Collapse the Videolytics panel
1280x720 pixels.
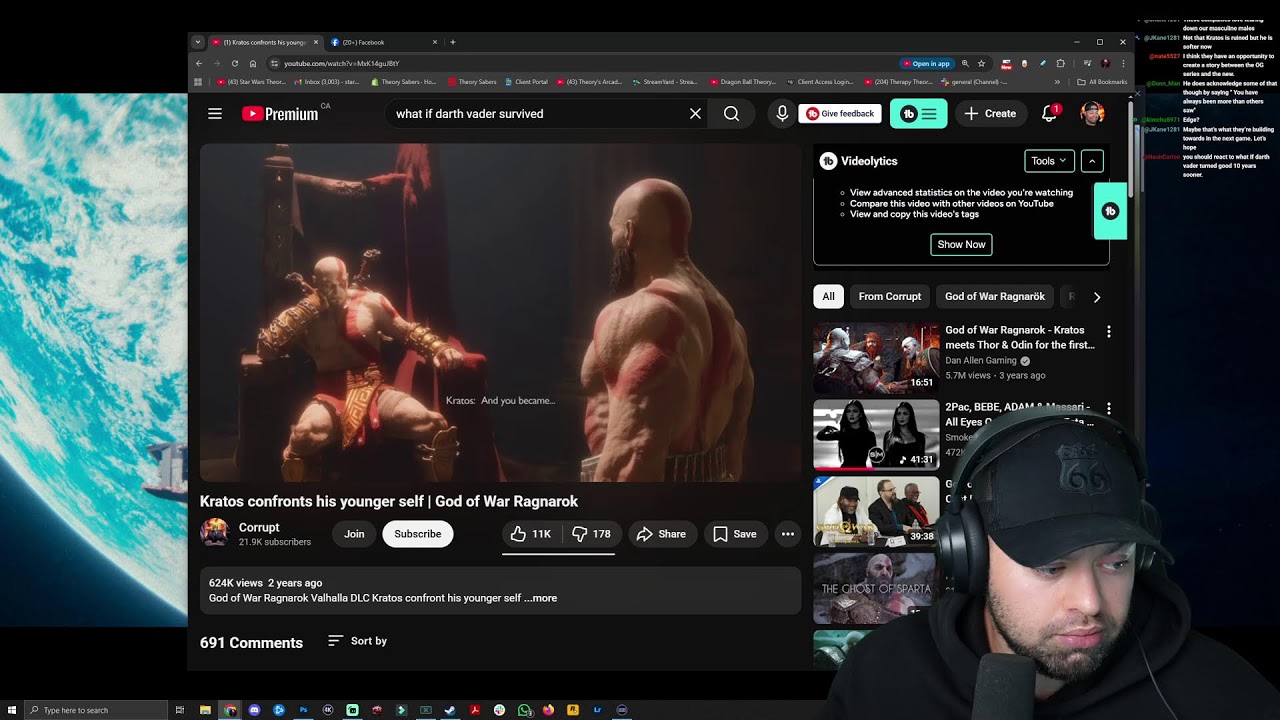[1092, 161]
